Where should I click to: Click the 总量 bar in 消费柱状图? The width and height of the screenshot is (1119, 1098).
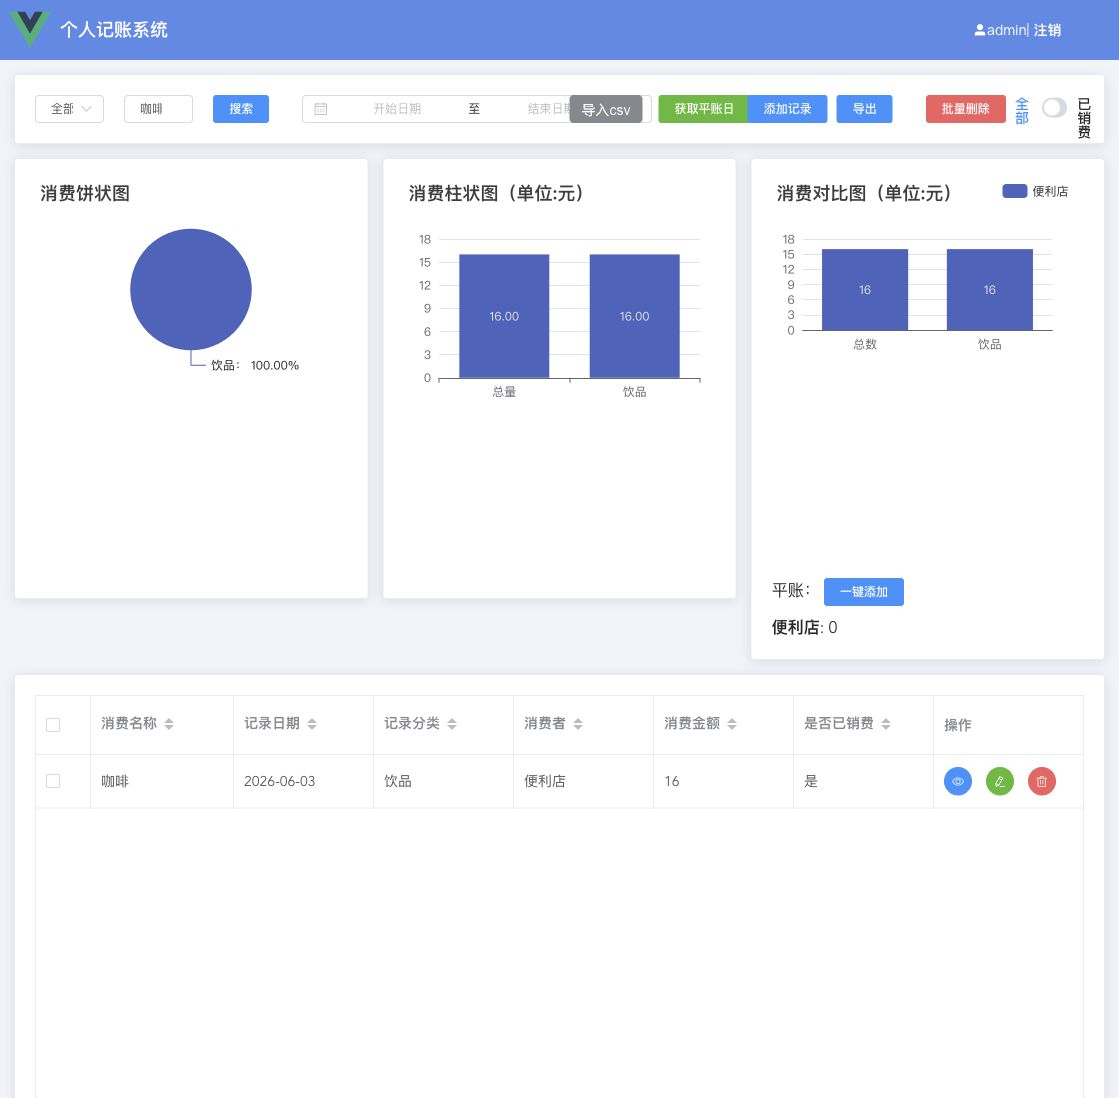coord(504,316)
